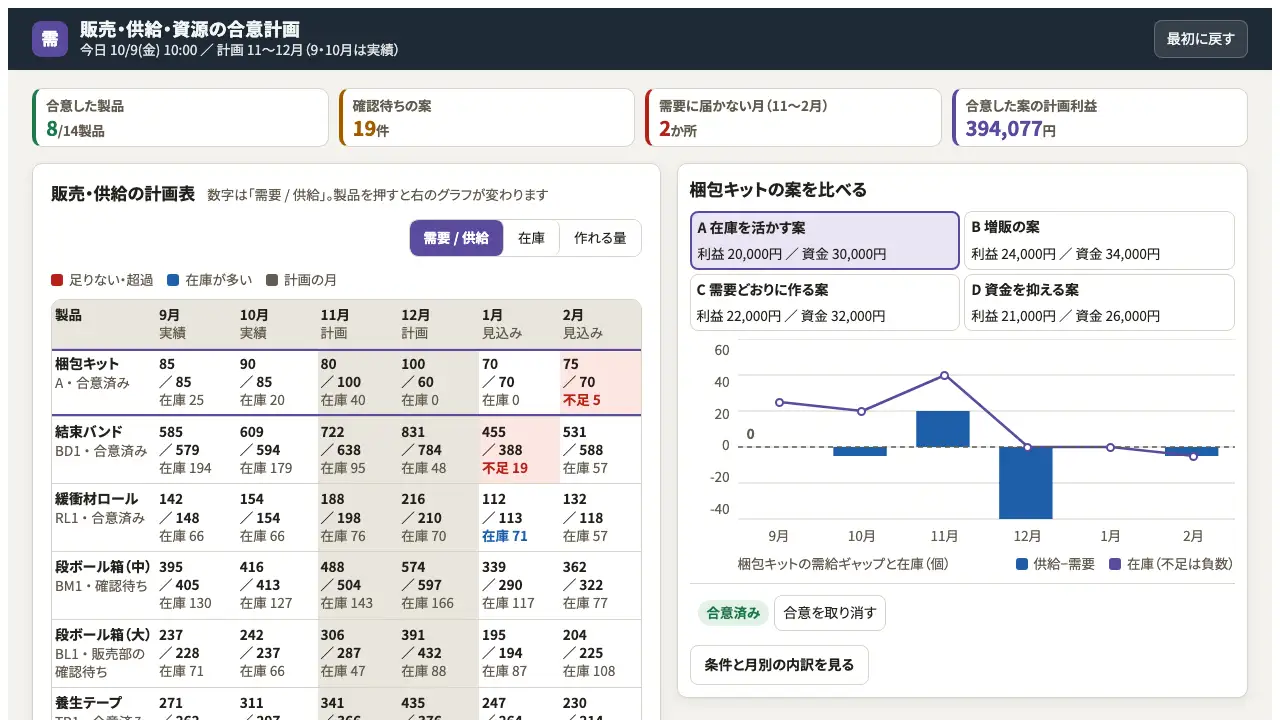Click 緩衝材ロール 9月 cell showing 142
This screenshot has width=1280, height=720.
(195, 518)
